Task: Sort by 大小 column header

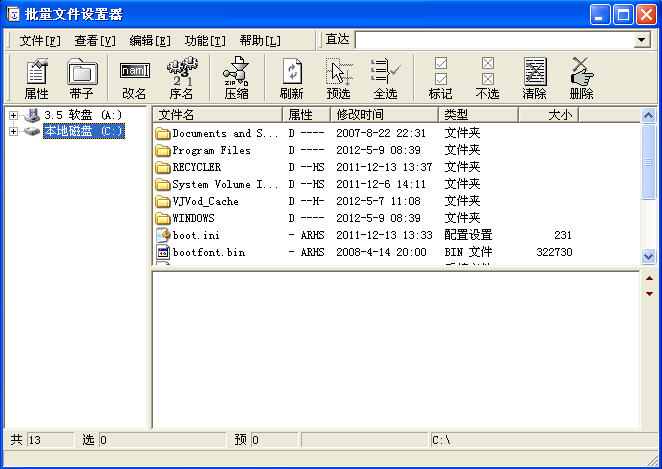Action: coord(548,114)
